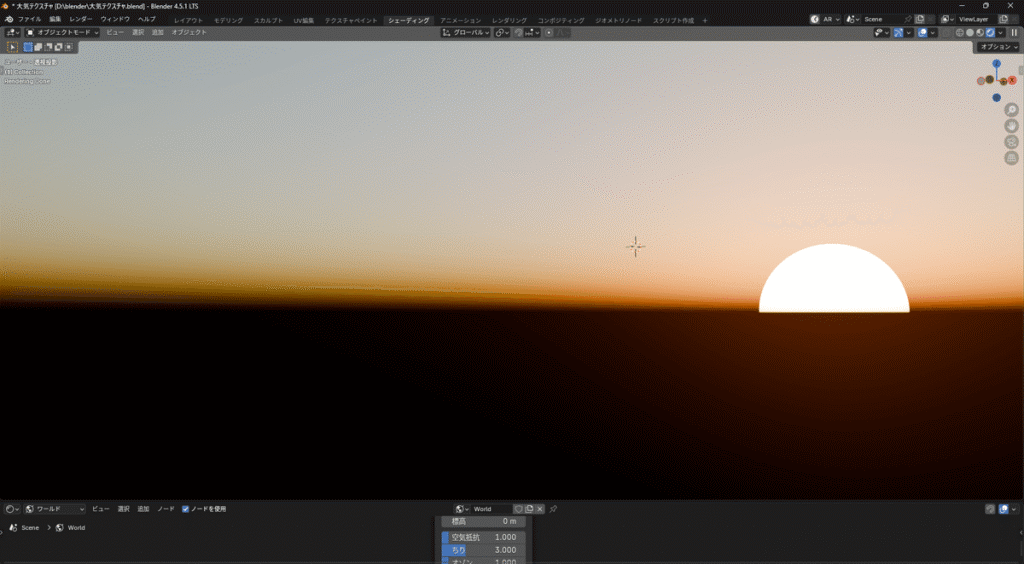The image size is (1024, 564).
Task: Browse World datablocks dropdown
Action: click(x=462, y=509)
